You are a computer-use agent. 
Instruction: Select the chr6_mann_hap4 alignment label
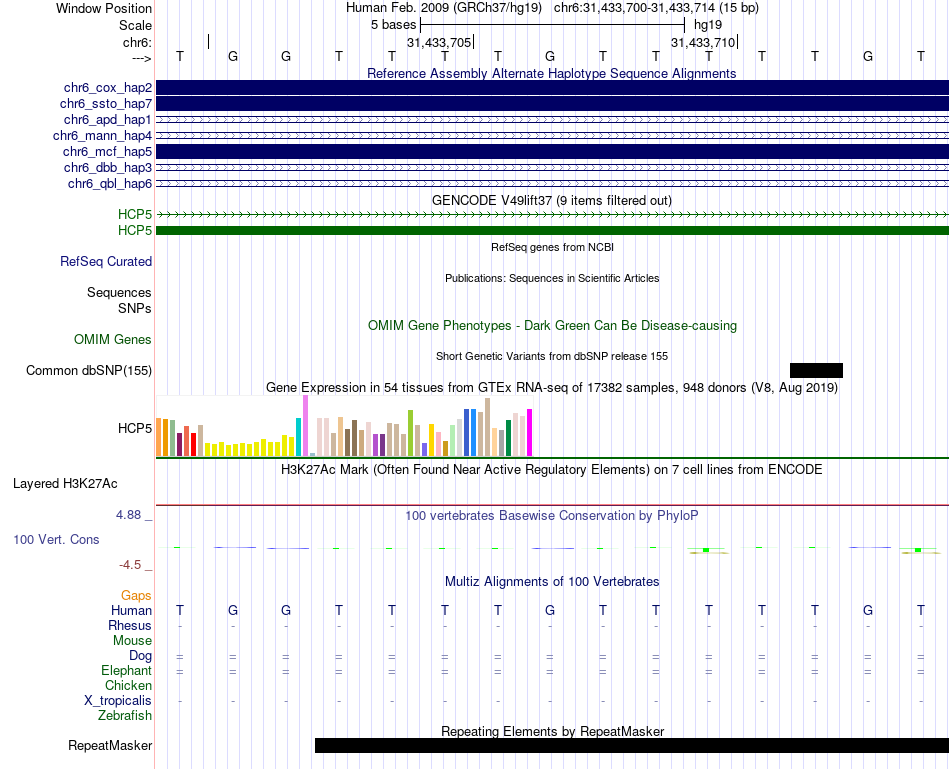click(x=102, y=136)
